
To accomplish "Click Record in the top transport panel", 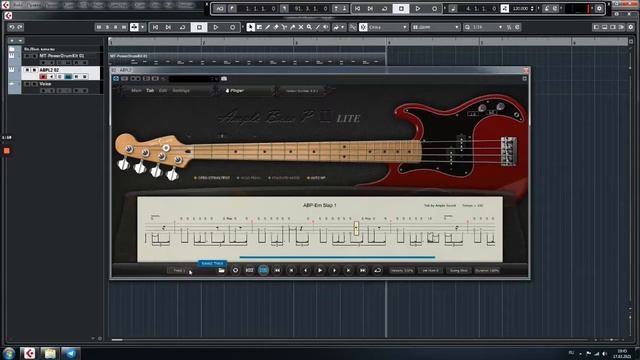I will (x=434, y=9).
